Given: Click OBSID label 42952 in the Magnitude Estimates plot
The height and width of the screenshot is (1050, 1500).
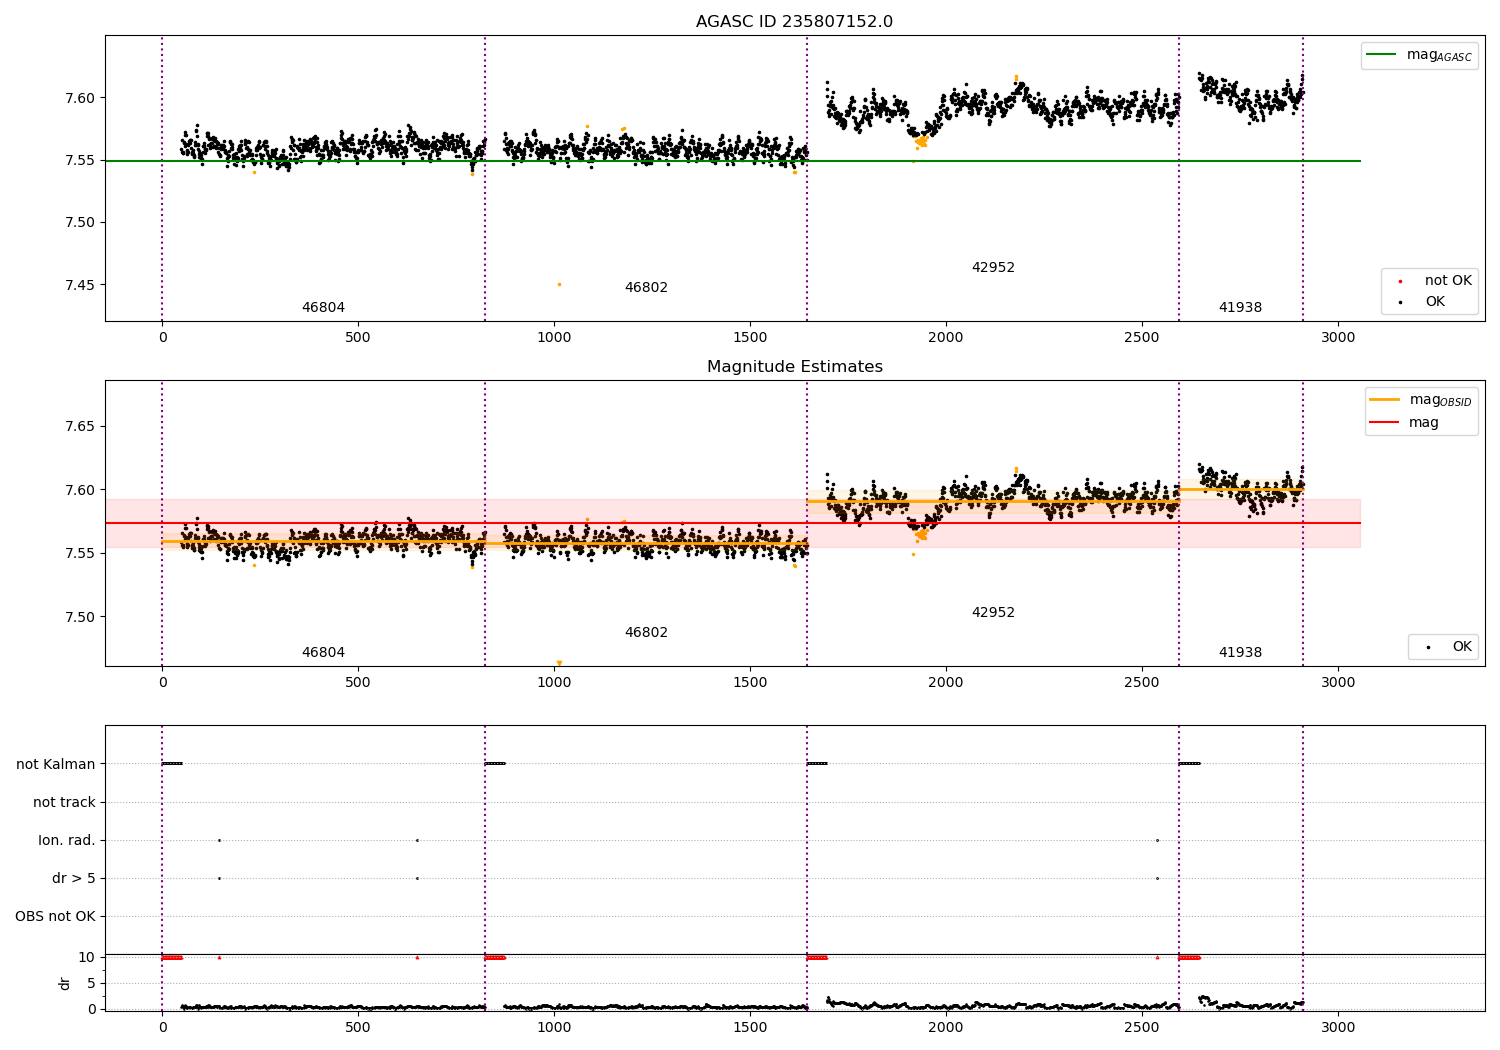Looking at the screenshot, I should [x=993, y=613].
